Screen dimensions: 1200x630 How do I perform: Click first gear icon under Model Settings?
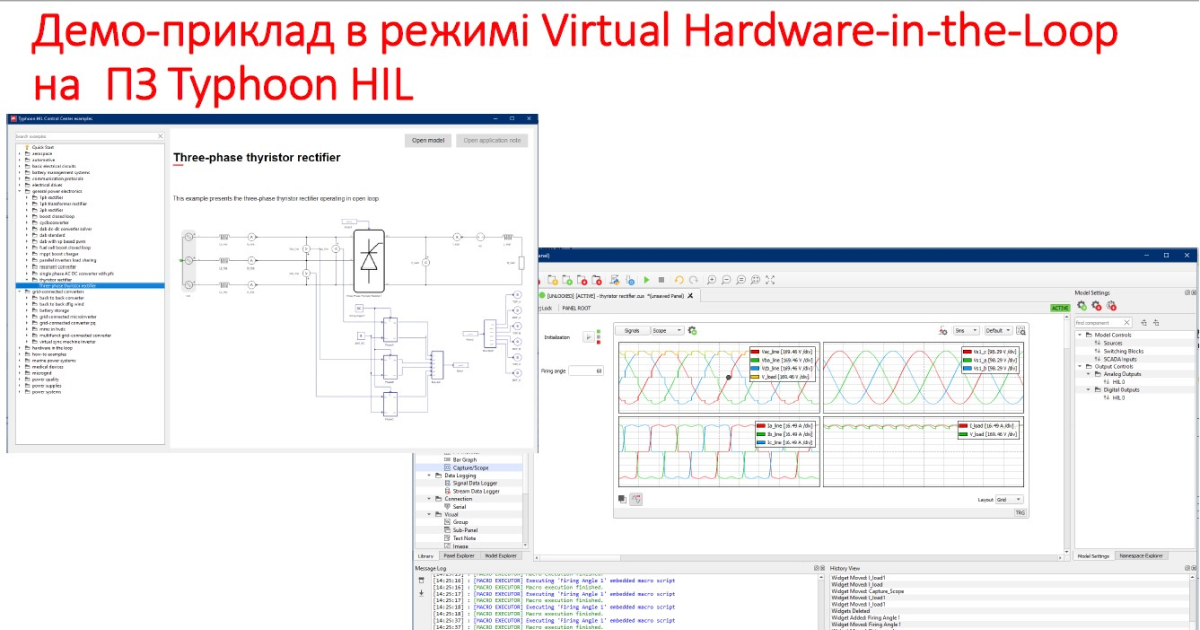point(1081,306)
